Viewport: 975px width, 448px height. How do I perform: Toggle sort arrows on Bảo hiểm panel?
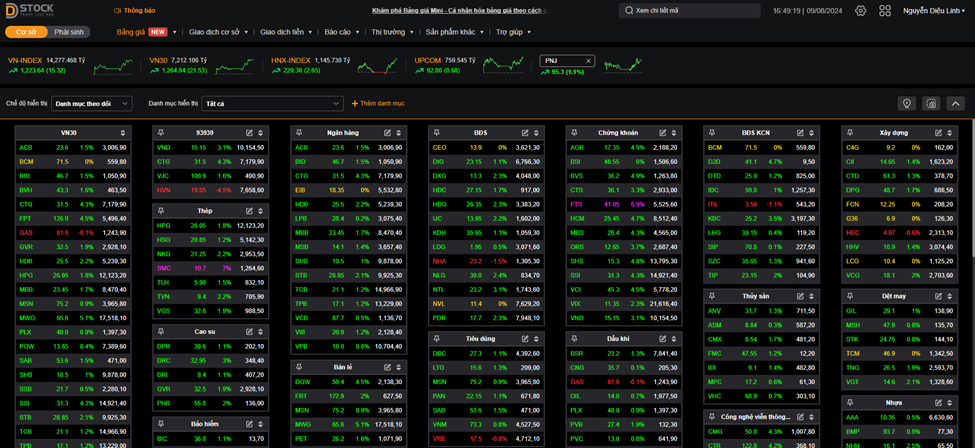(x=261, y=424)
